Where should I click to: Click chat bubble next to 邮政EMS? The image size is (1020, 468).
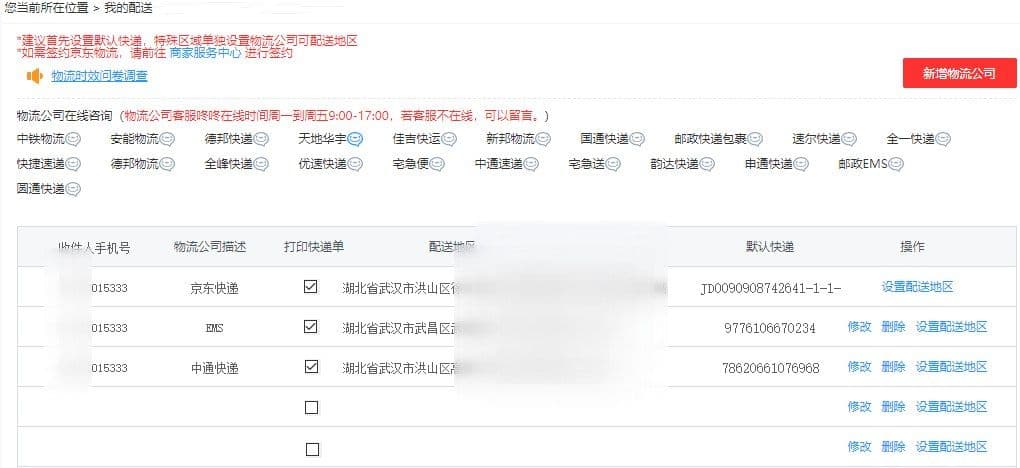[x=896, y=164]
